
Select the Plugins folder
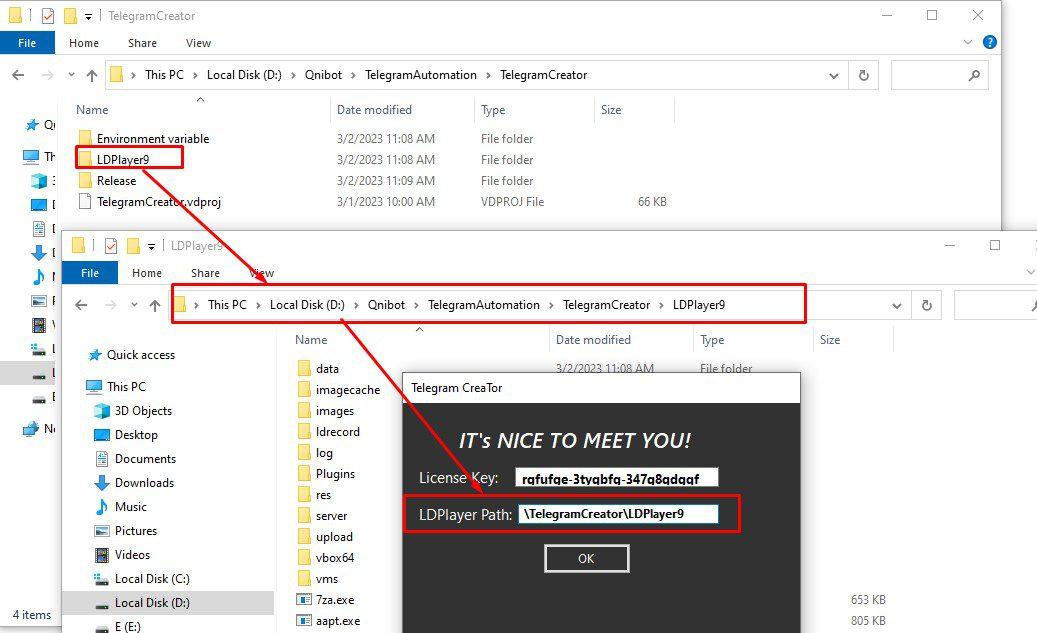click(x=335, y=474)
